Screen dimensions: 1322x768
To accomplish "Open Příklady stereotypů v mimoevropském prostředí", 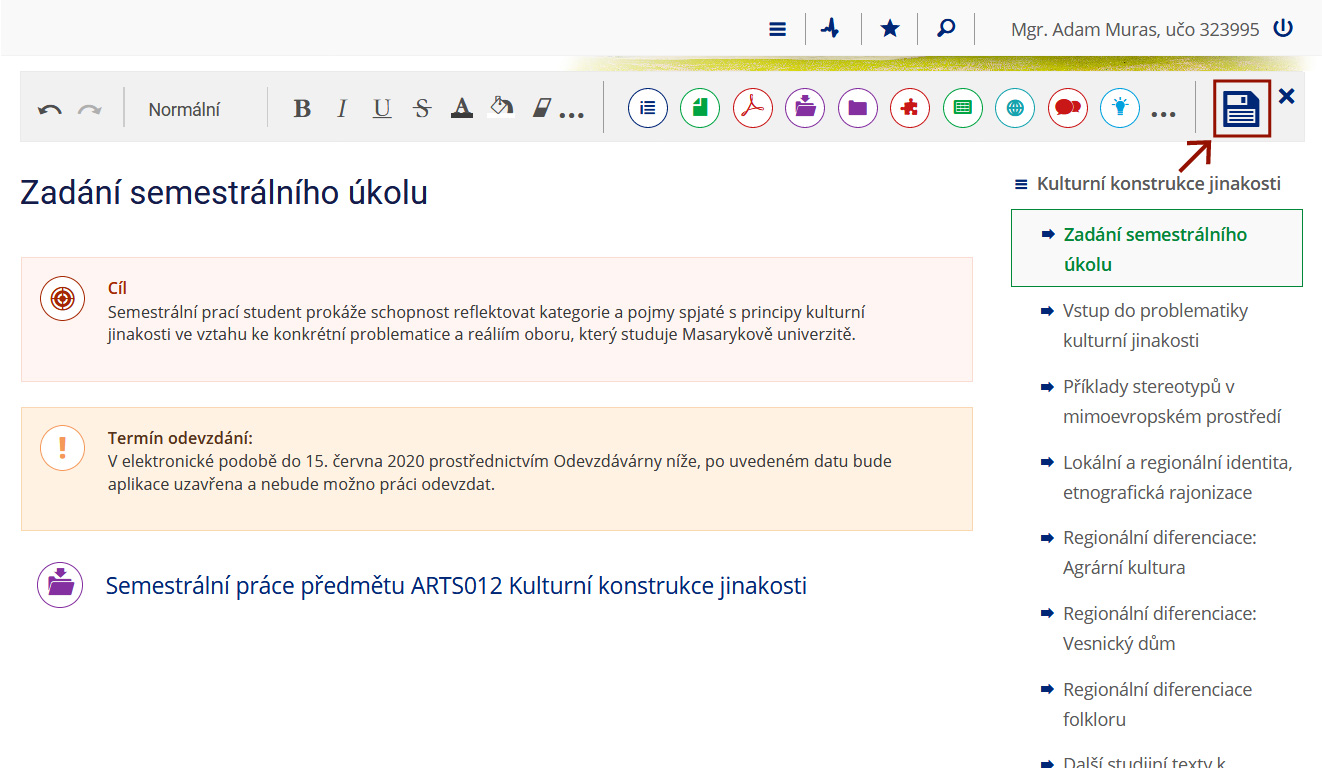I will tap(1172, 401).
